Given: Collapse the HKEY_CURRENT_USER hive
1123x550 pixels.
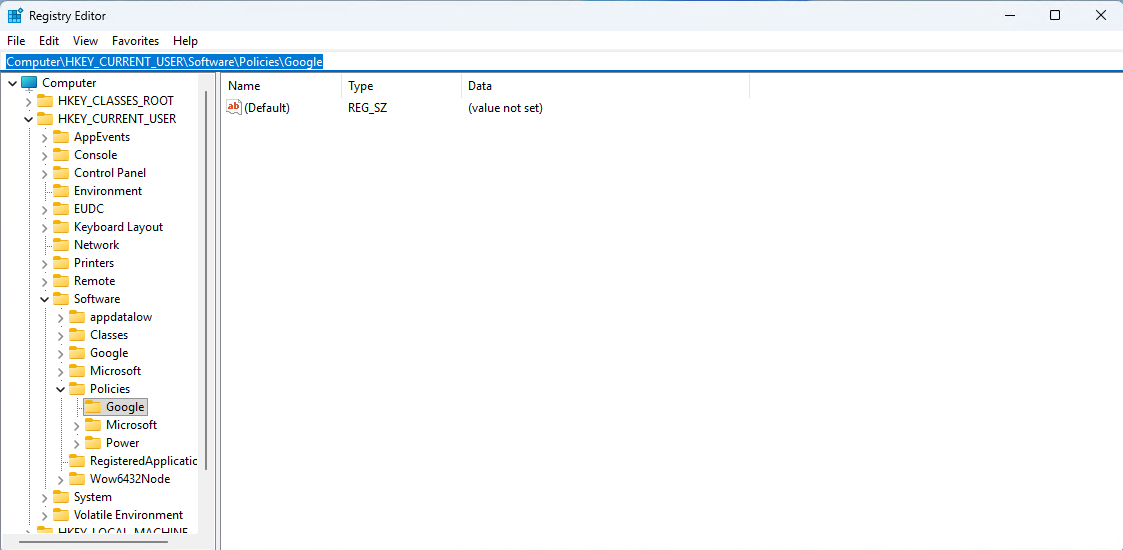Looking at the screenshot, I should pos(29,119).
